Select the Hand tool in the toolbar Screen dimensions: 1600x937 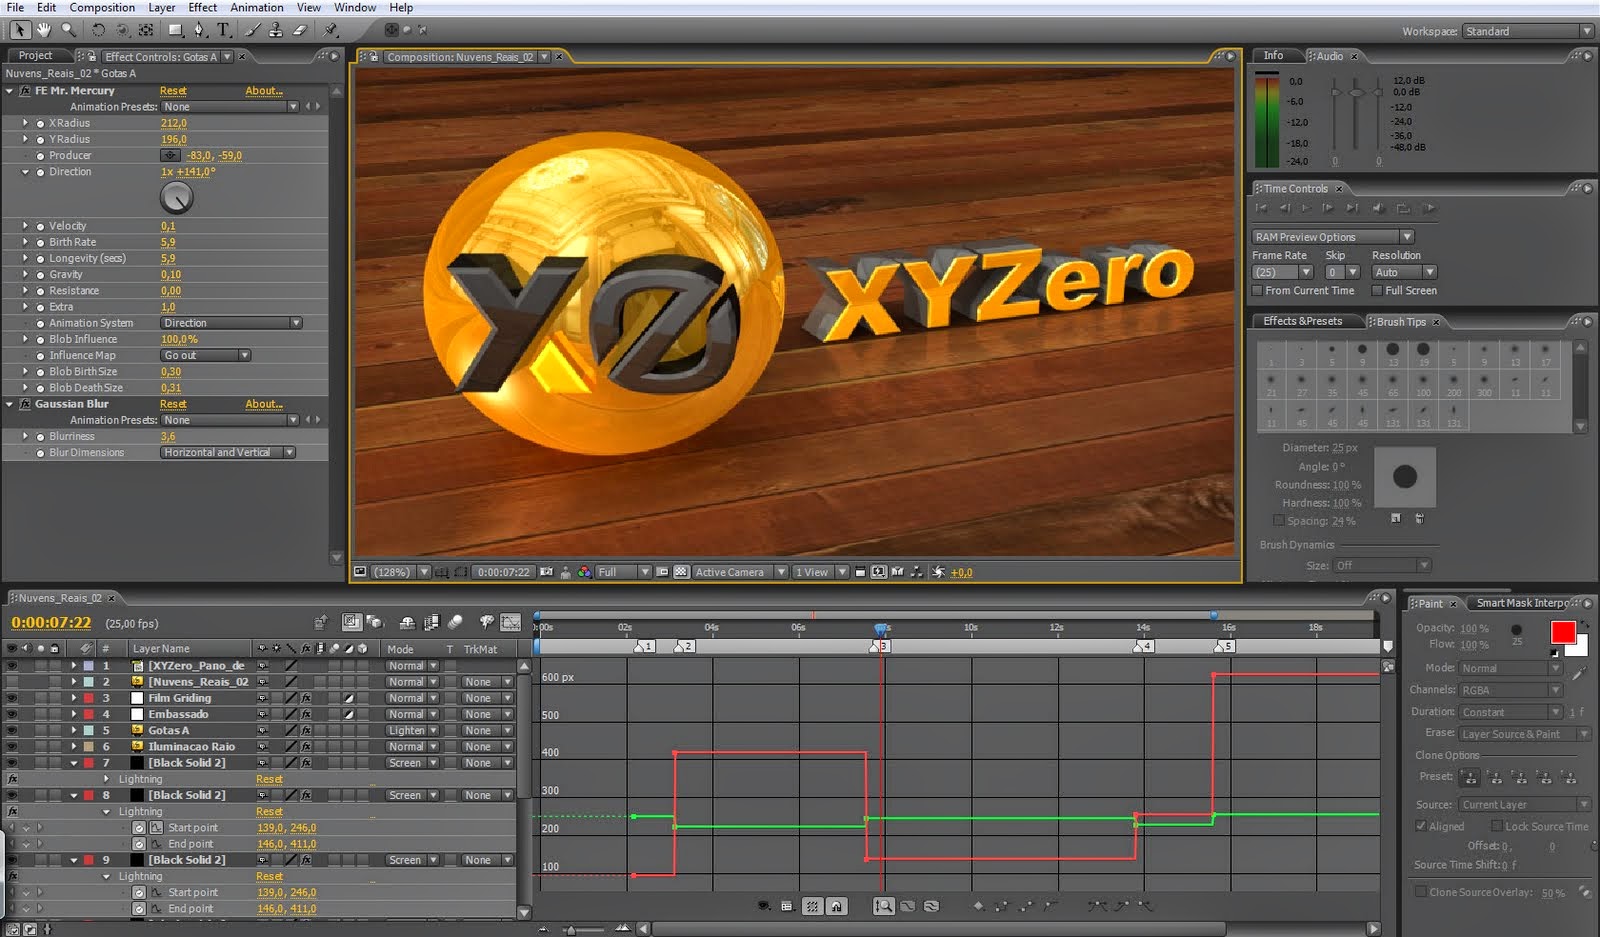pos(44,29)
